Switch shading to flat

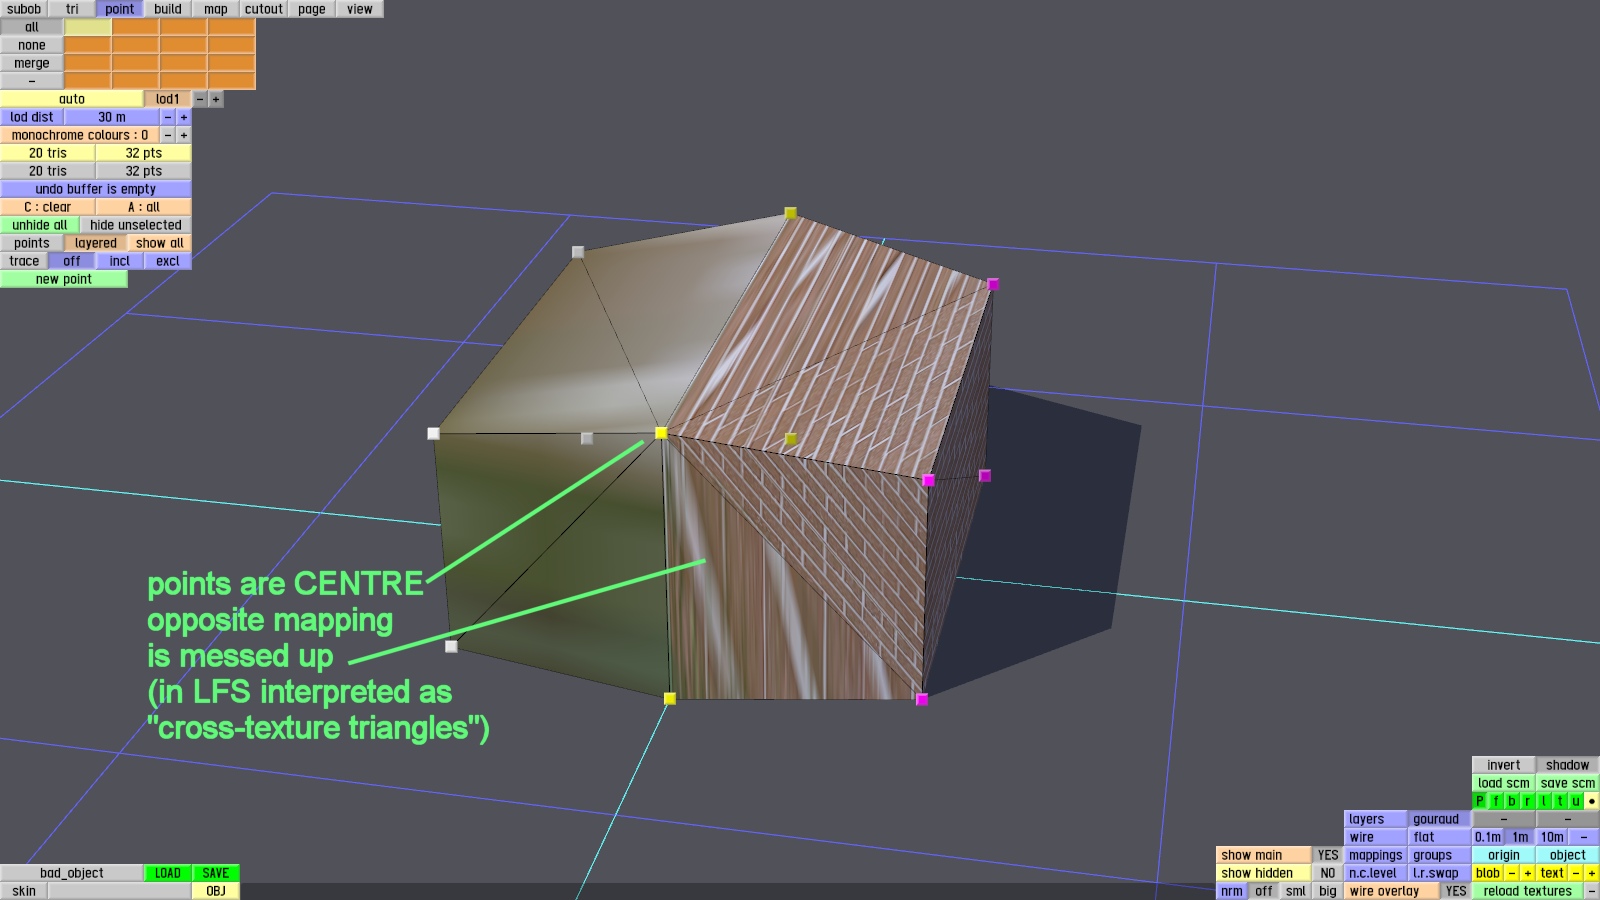coord(1440,837)
